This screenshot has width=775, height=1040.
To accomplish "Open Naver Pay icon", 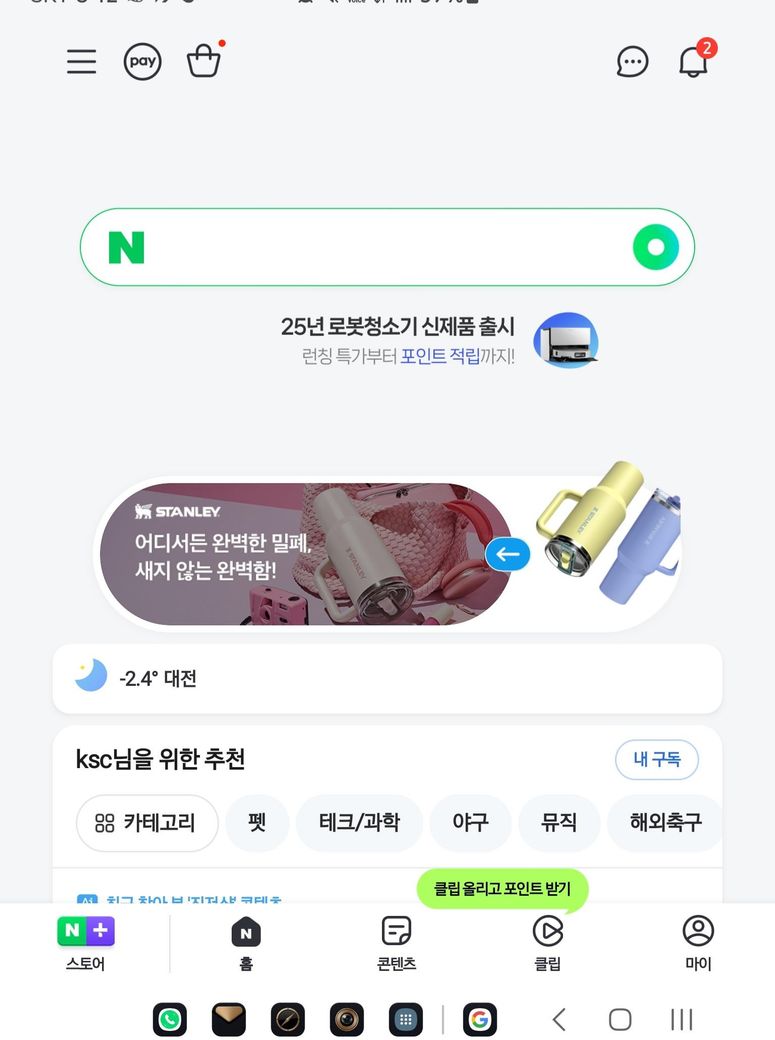I will (143, 62).
